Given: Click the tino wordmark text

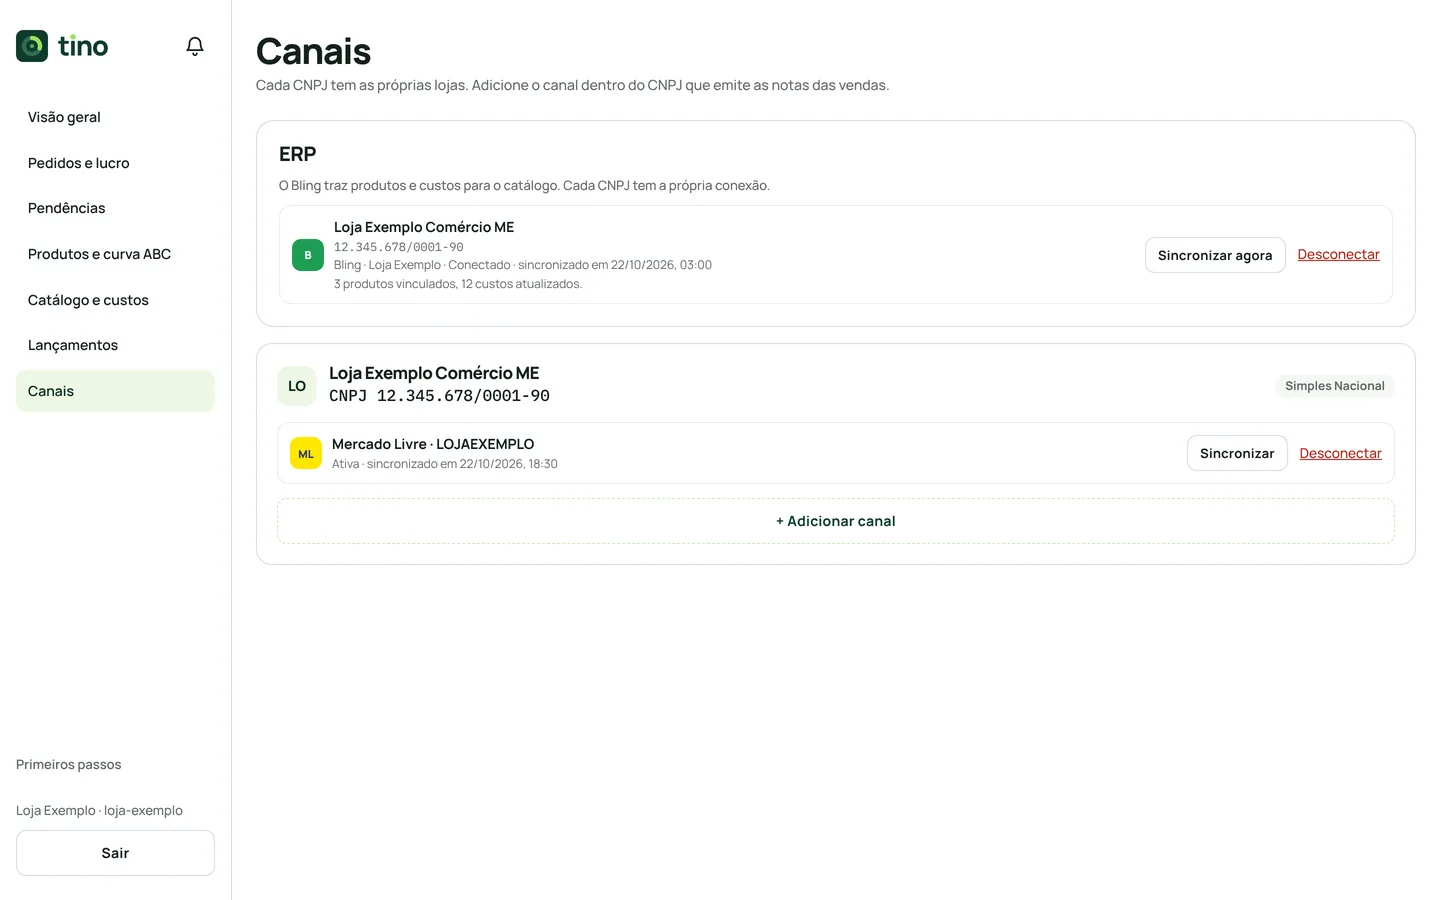Looking at the screenshot, I should 83,46.
